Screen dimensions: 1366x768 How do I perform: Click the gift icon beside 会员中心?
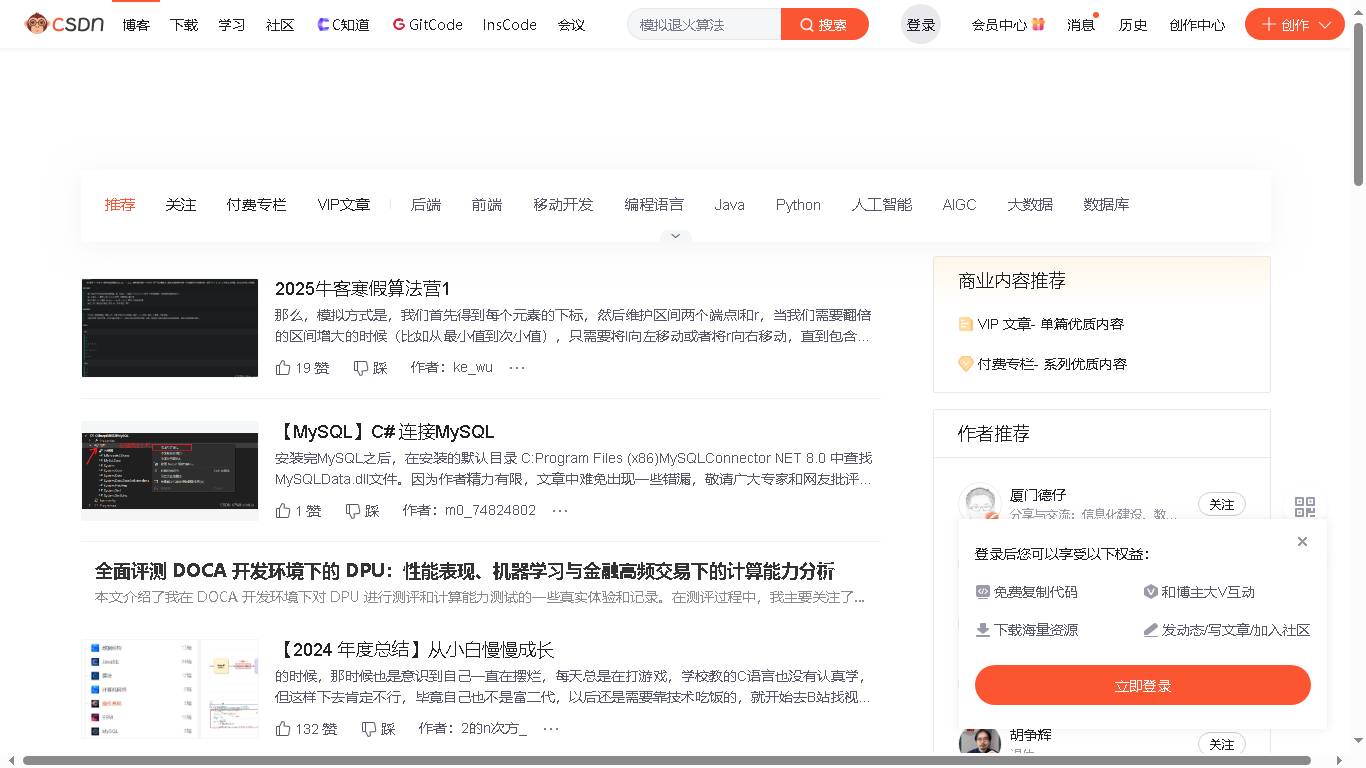tap(1038, 23)
